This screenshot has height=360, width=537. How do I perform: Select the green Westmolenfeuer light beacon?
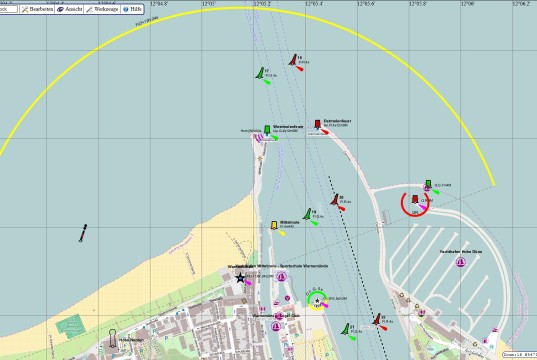point(267,130)
